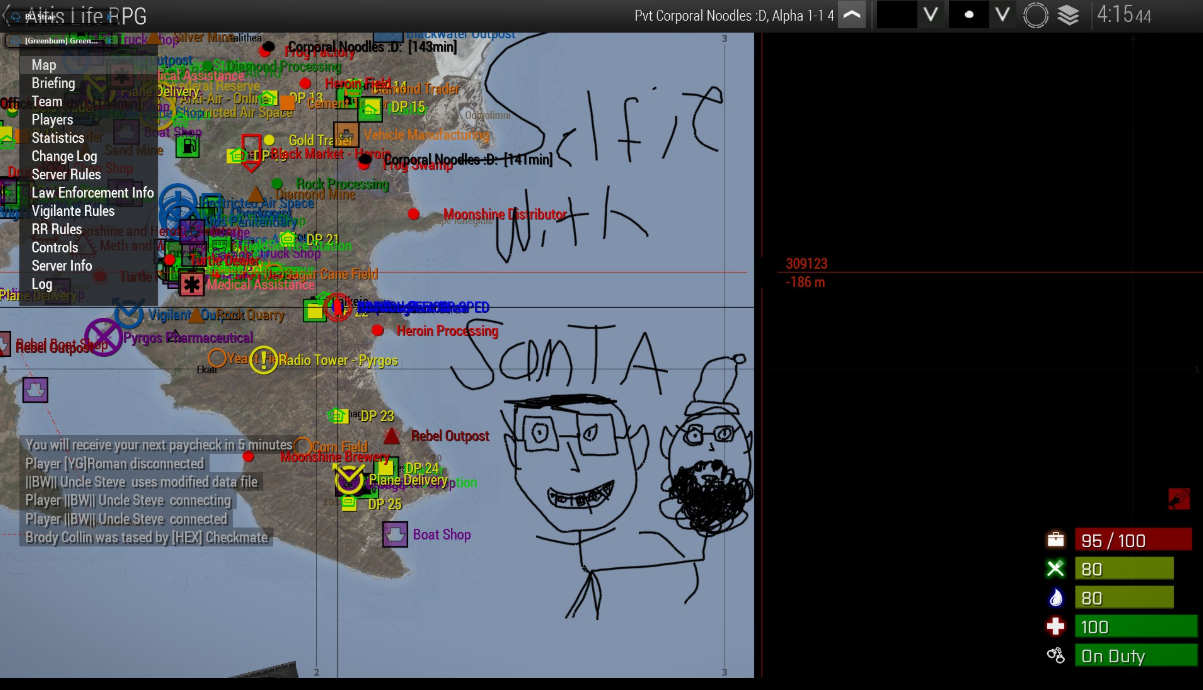Open Vigilante Rules entry
1203x690 pixels.
coord(88,211)
